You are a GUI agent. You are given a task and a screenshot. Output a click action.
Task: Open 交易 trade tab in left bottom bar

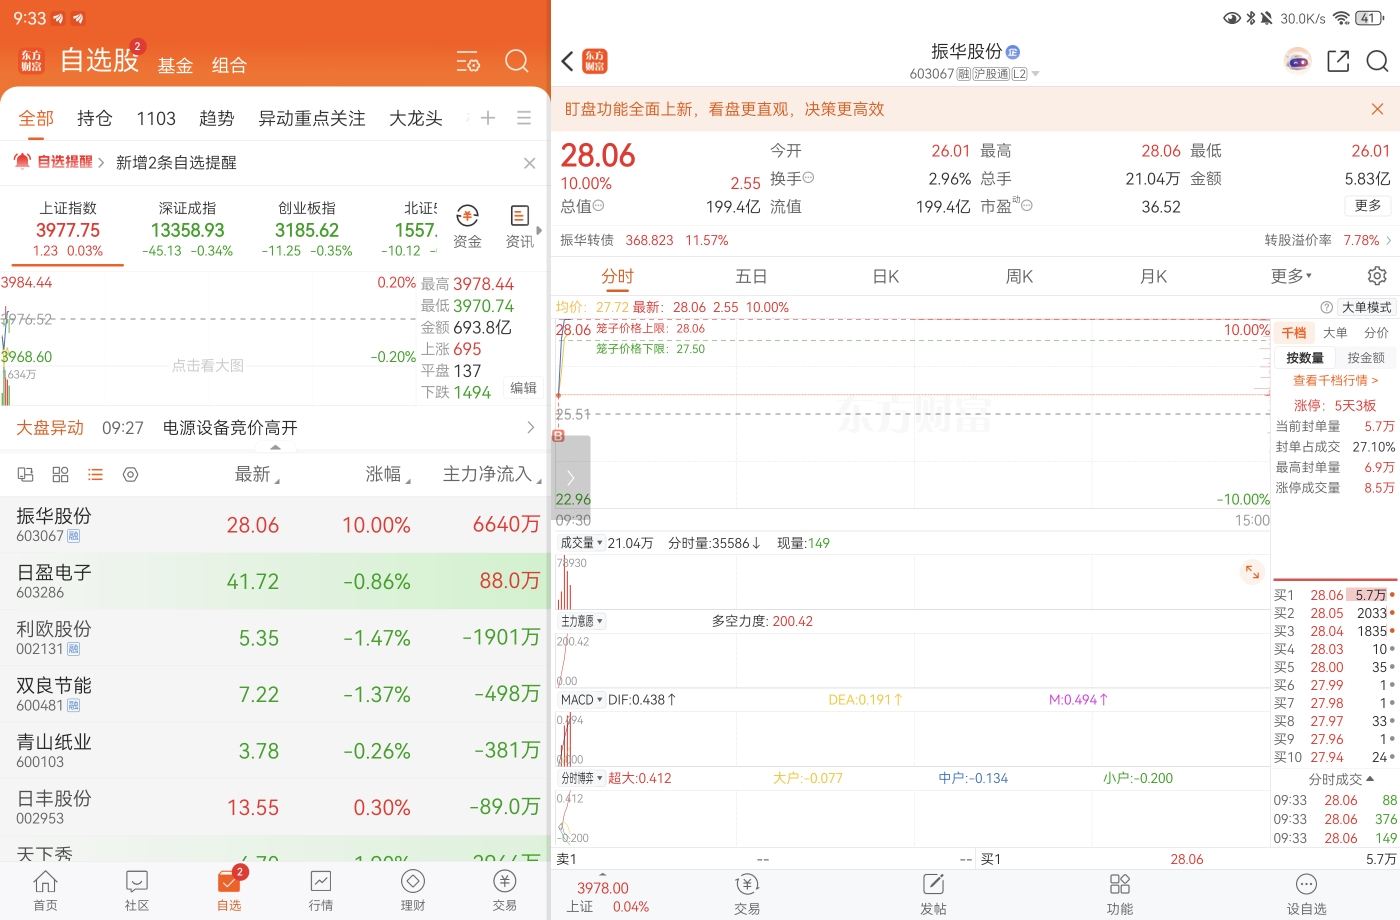(505, 890)
